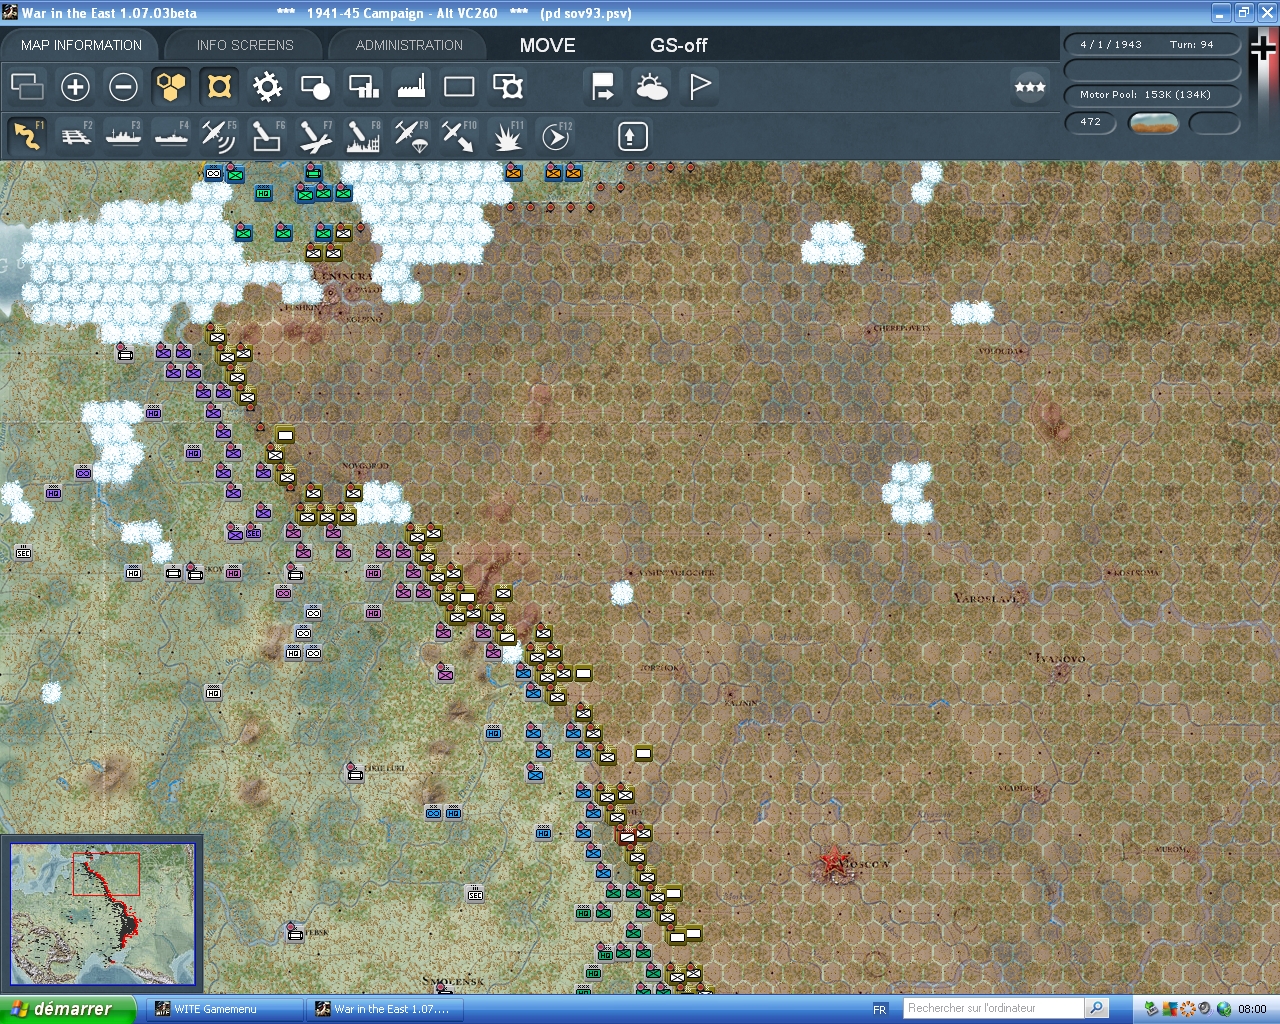Toggle the rectangle with bar chart icon
The width and height of the screenshot is (1280, 1024).
pyautogui.click(x=363, y=87)
